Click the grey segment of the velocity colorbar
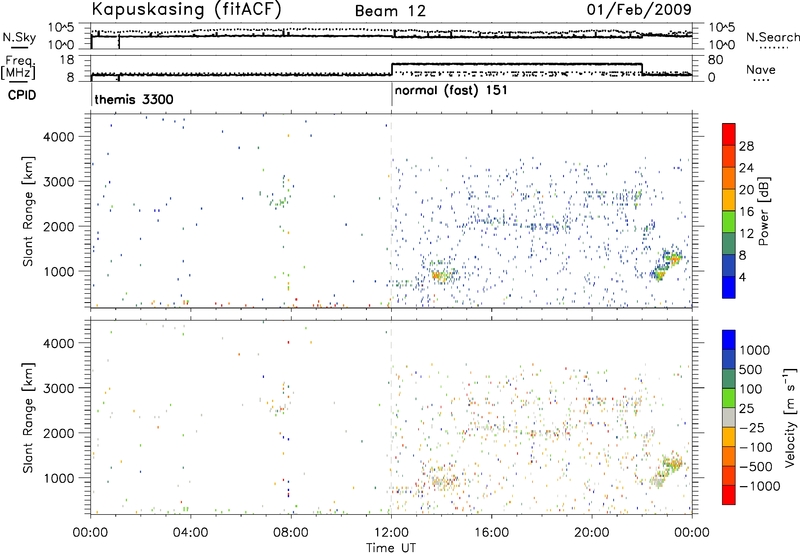The image size is (800, 554). [729, 417]
